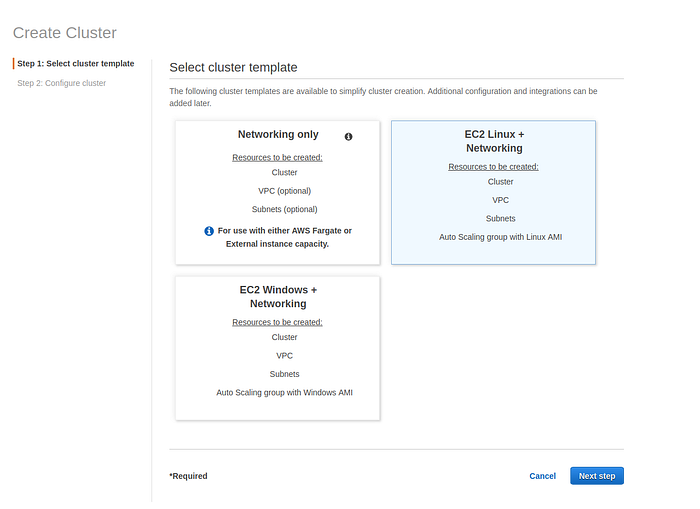Select the EC2 Linux + Networking heading
700x509 pixels.
point(494,141)
